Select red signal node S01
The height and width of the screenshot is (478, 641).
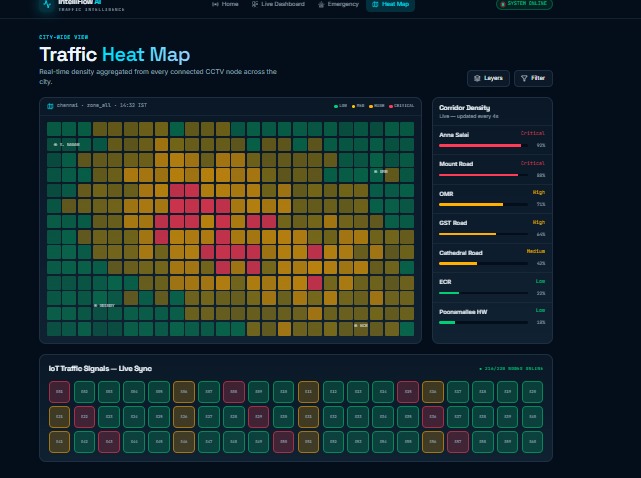(x=59, y=392)
